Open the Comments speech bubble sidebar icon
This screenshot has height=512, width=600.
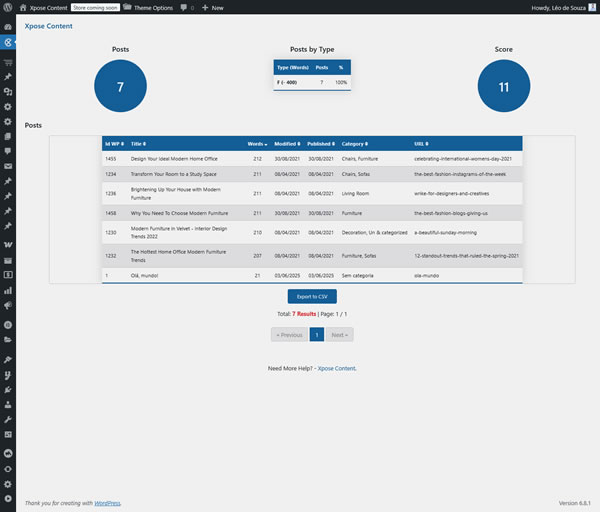[8, 151]
